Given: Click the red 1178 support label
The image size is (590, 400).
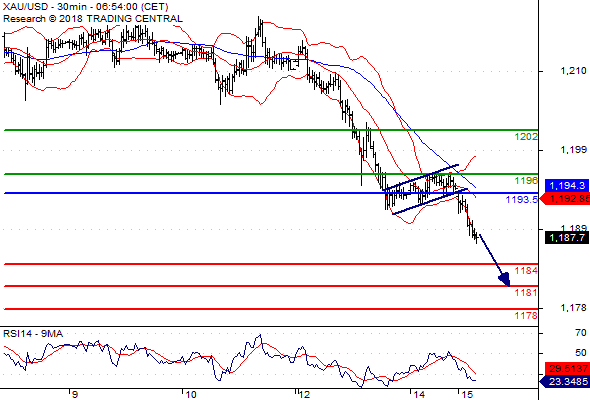Looking at the screenshot, I should pyautogui.click(x=526, y=315).
